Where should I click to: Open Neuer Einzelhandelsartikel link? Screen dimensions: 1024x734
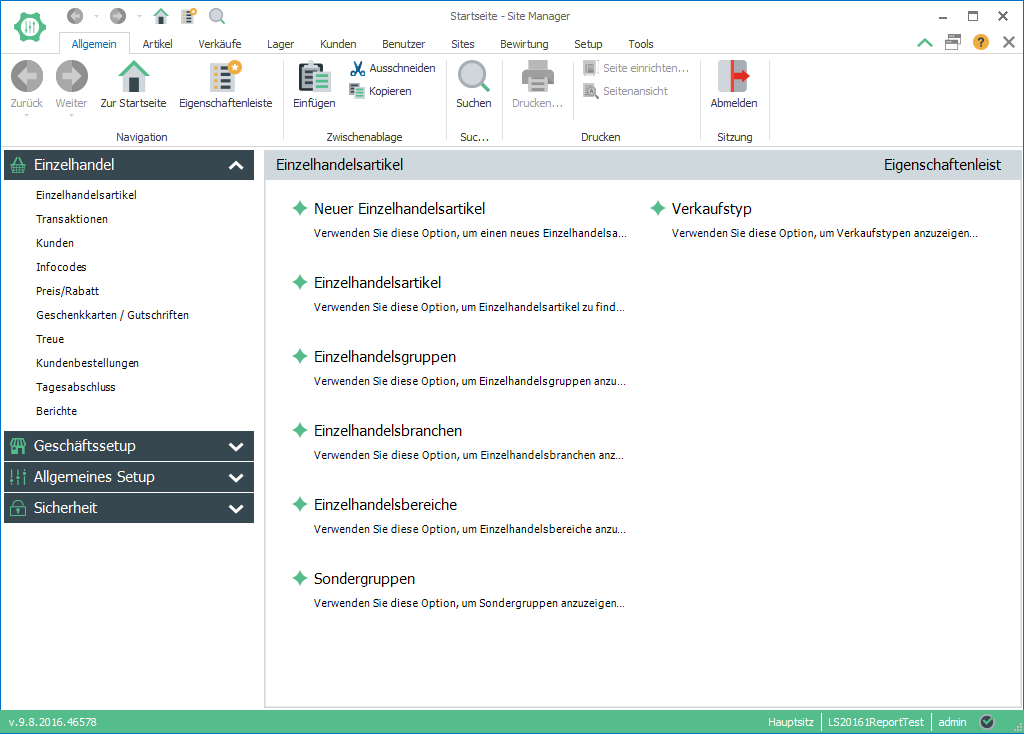[399, 209]
